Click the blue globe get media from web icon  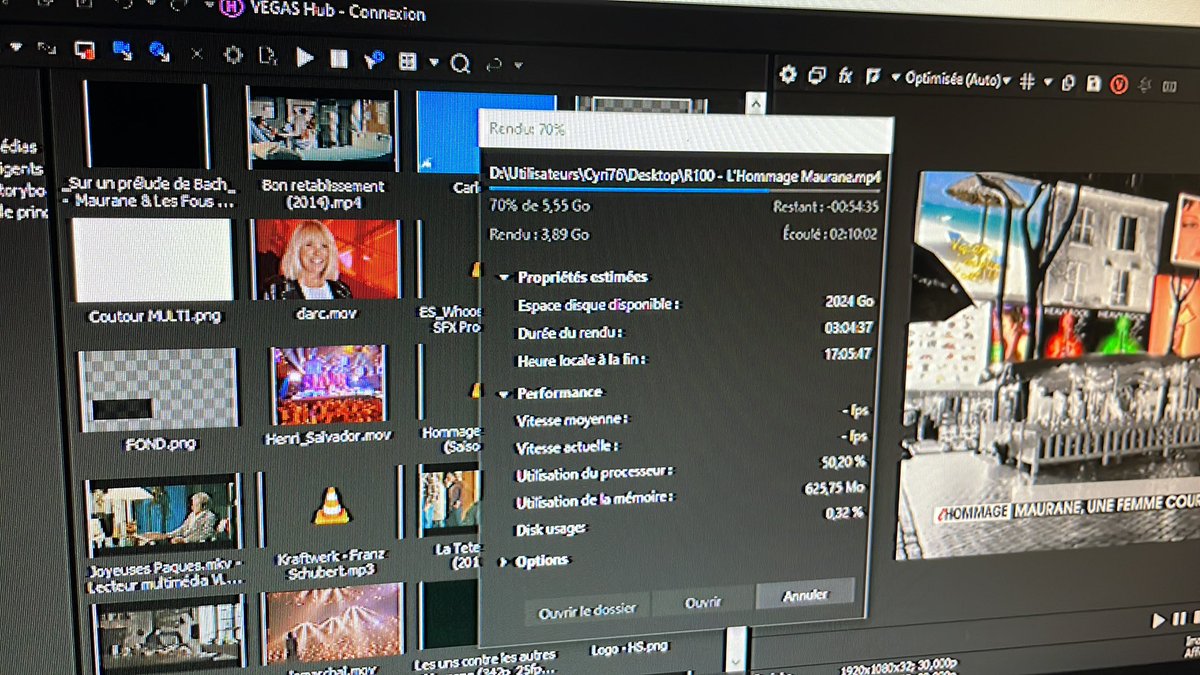point(159,50)
